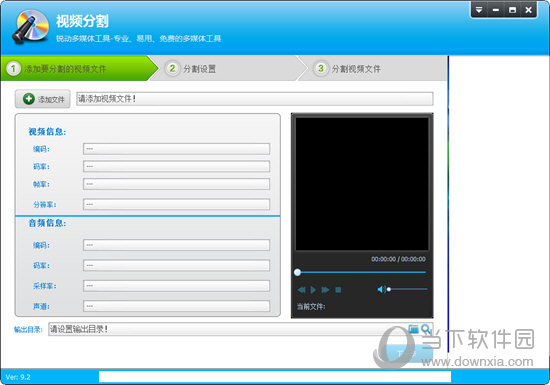The width and height of the screenshot is (550, 385).
Task: Click the video file path field
Action: [x=255, y=99]
